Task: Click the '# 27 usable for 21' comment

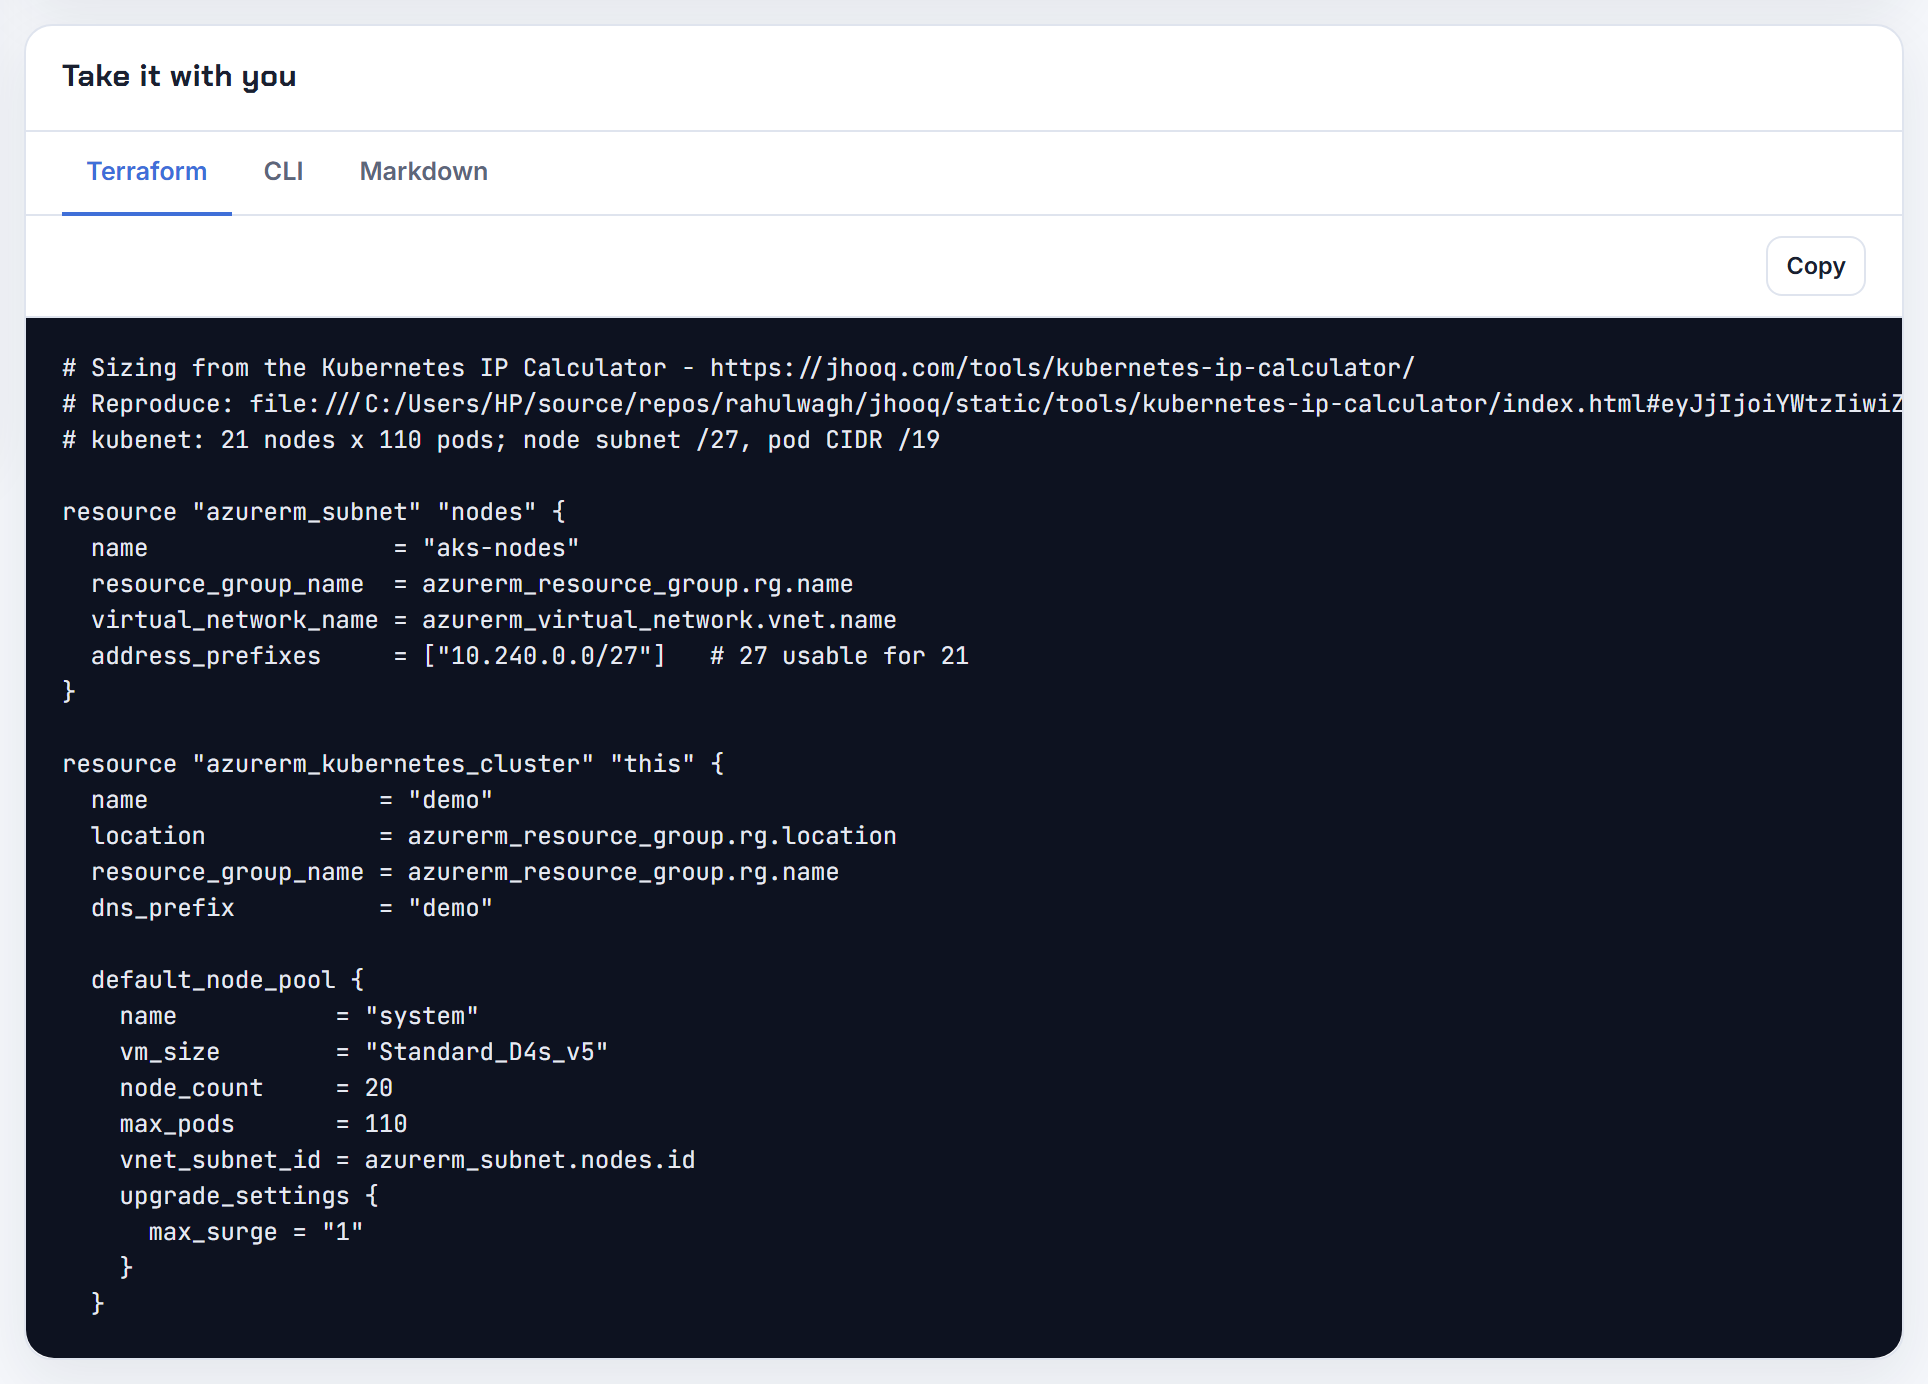Action: (839, 656)
